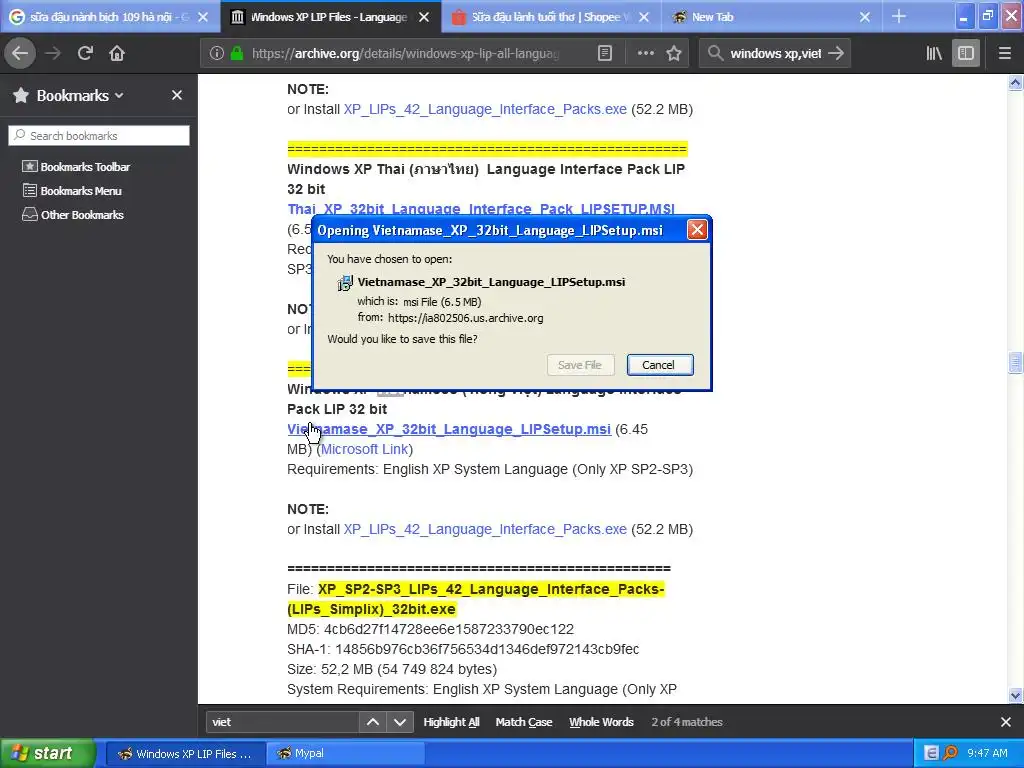Viewport: 1024px width, 768px height.
Task: Open the browser home page
Action: [117, 53]
